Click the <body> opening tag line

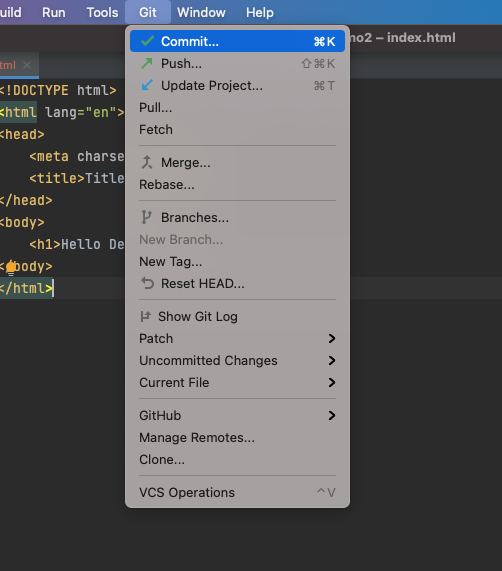pos(22,222)
